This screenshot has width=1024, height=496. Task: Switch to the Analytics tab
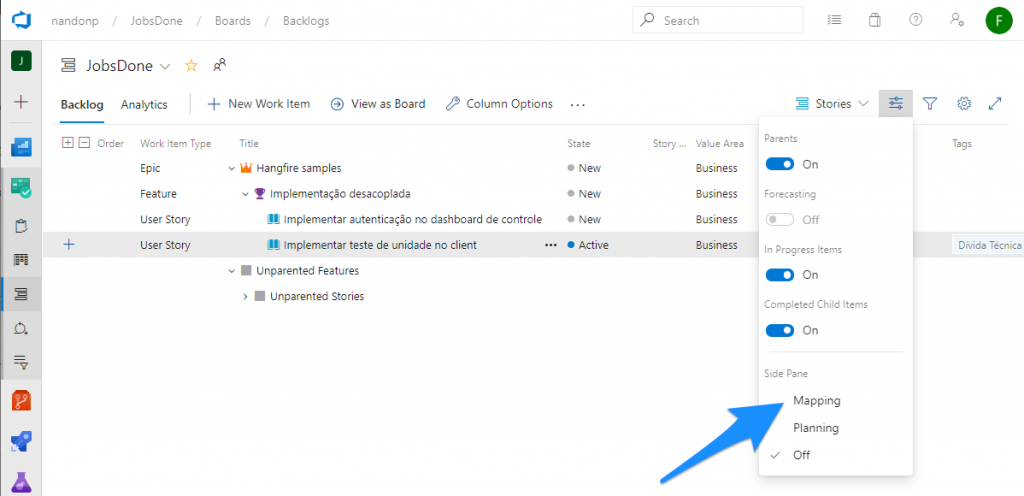pos(144,104)
